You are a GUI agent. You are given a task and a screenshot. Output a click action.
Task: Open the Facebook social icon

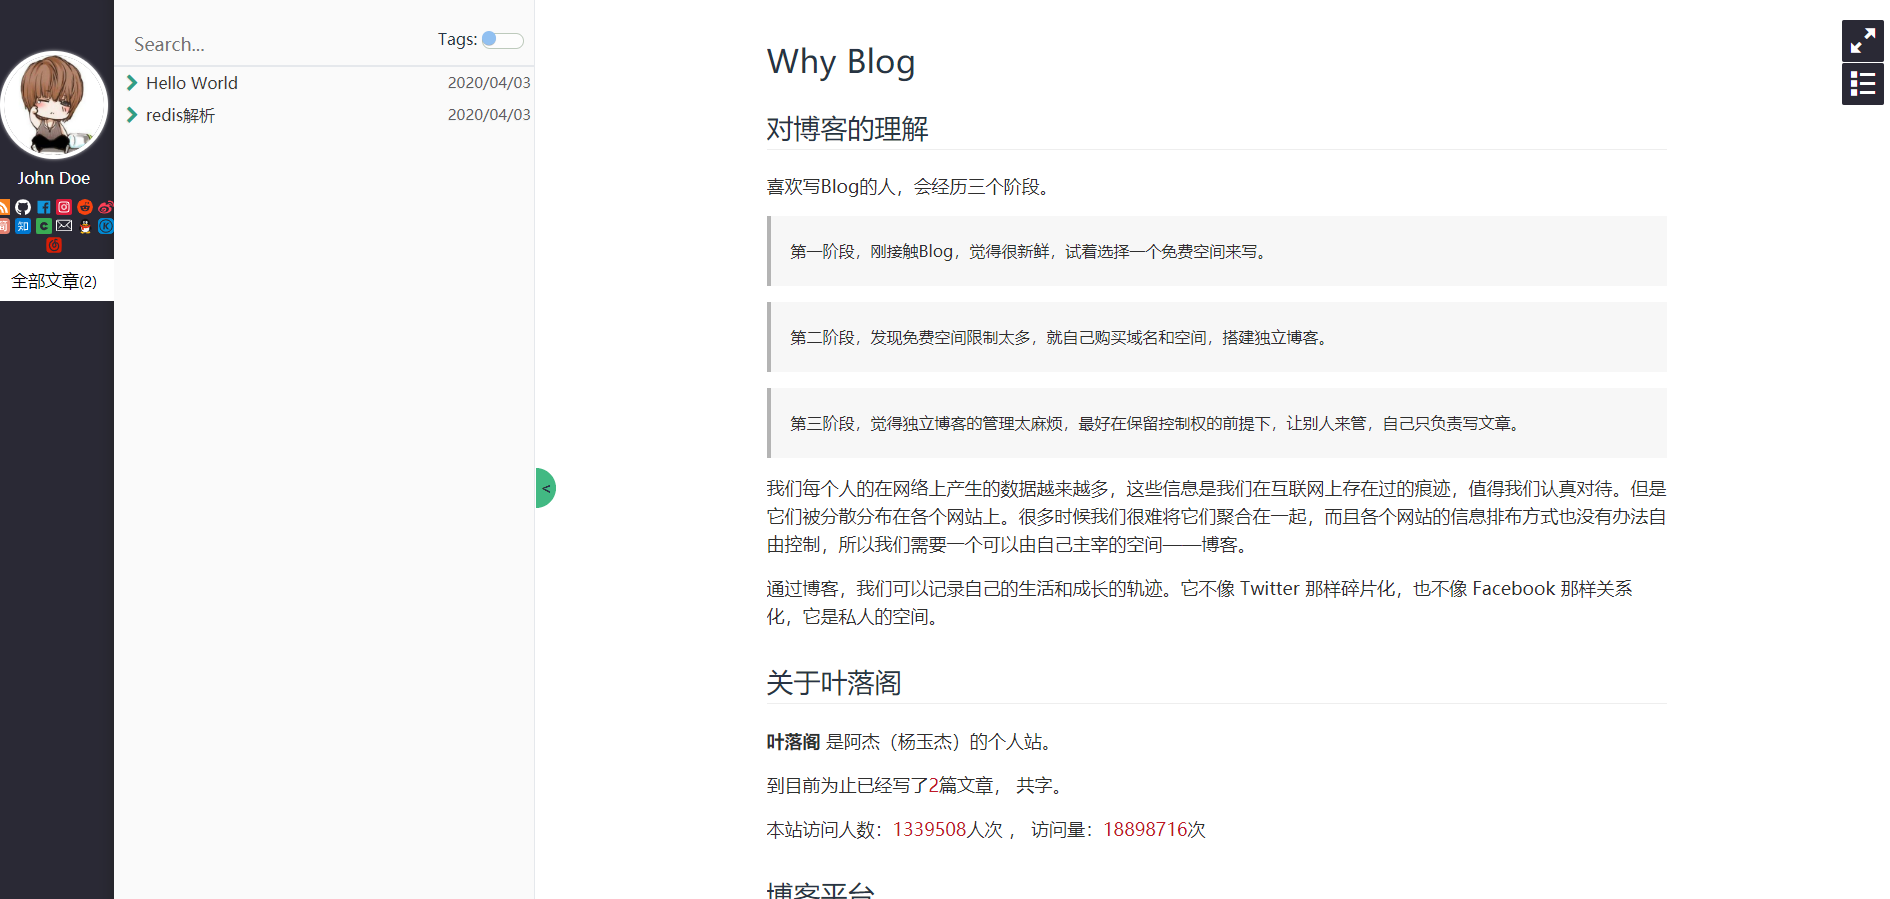coord(44,207)
